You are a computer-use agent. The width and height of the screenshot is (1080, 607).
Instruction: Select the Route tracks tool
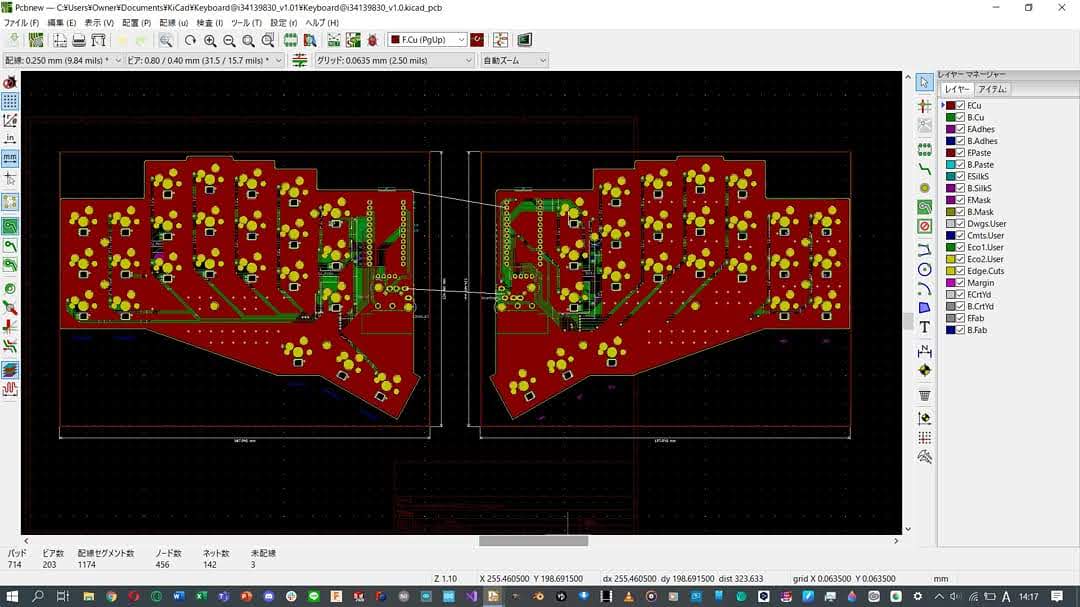pyautogui.click(x=925, y=170)
